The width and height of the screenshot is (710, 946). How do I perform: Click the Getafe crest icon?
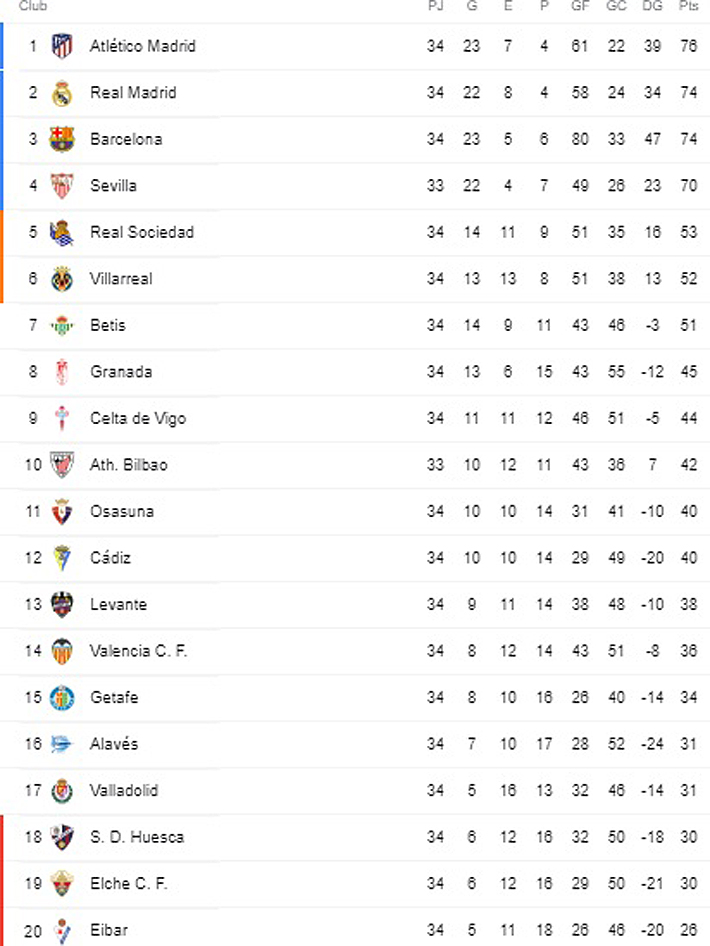click(62, 698)
